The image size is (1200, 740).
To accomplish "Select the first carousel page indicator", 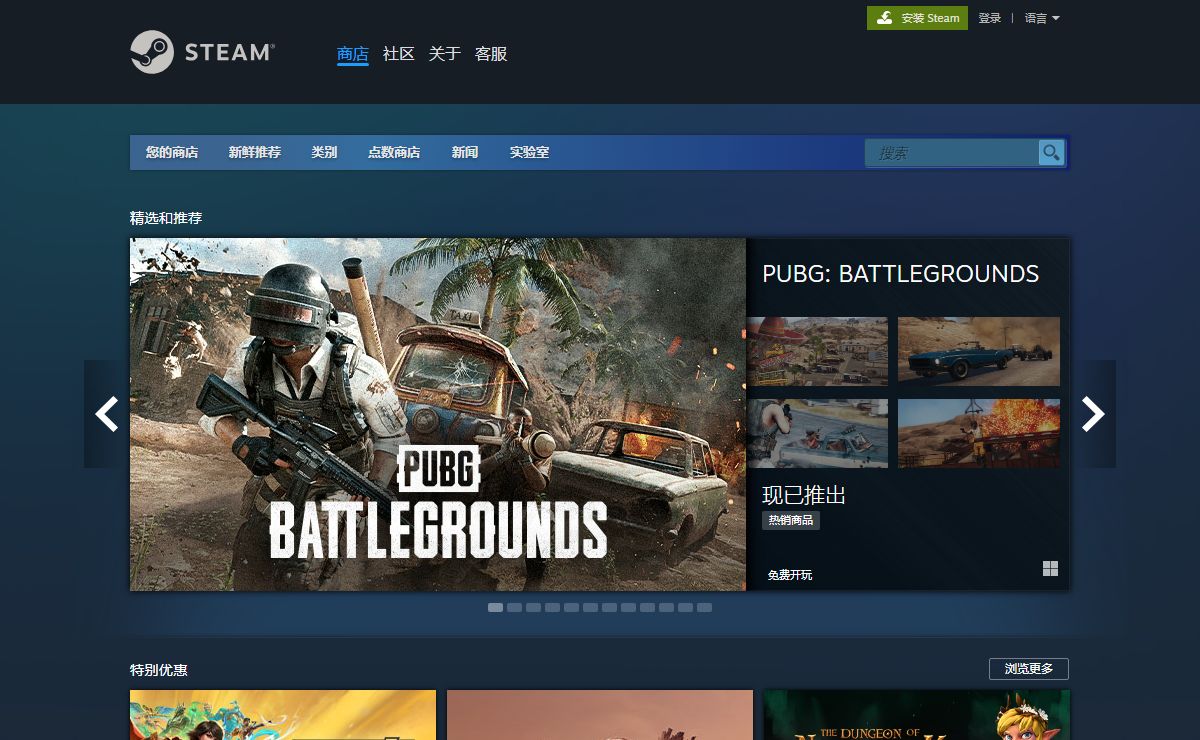I will tap(495, 607).
